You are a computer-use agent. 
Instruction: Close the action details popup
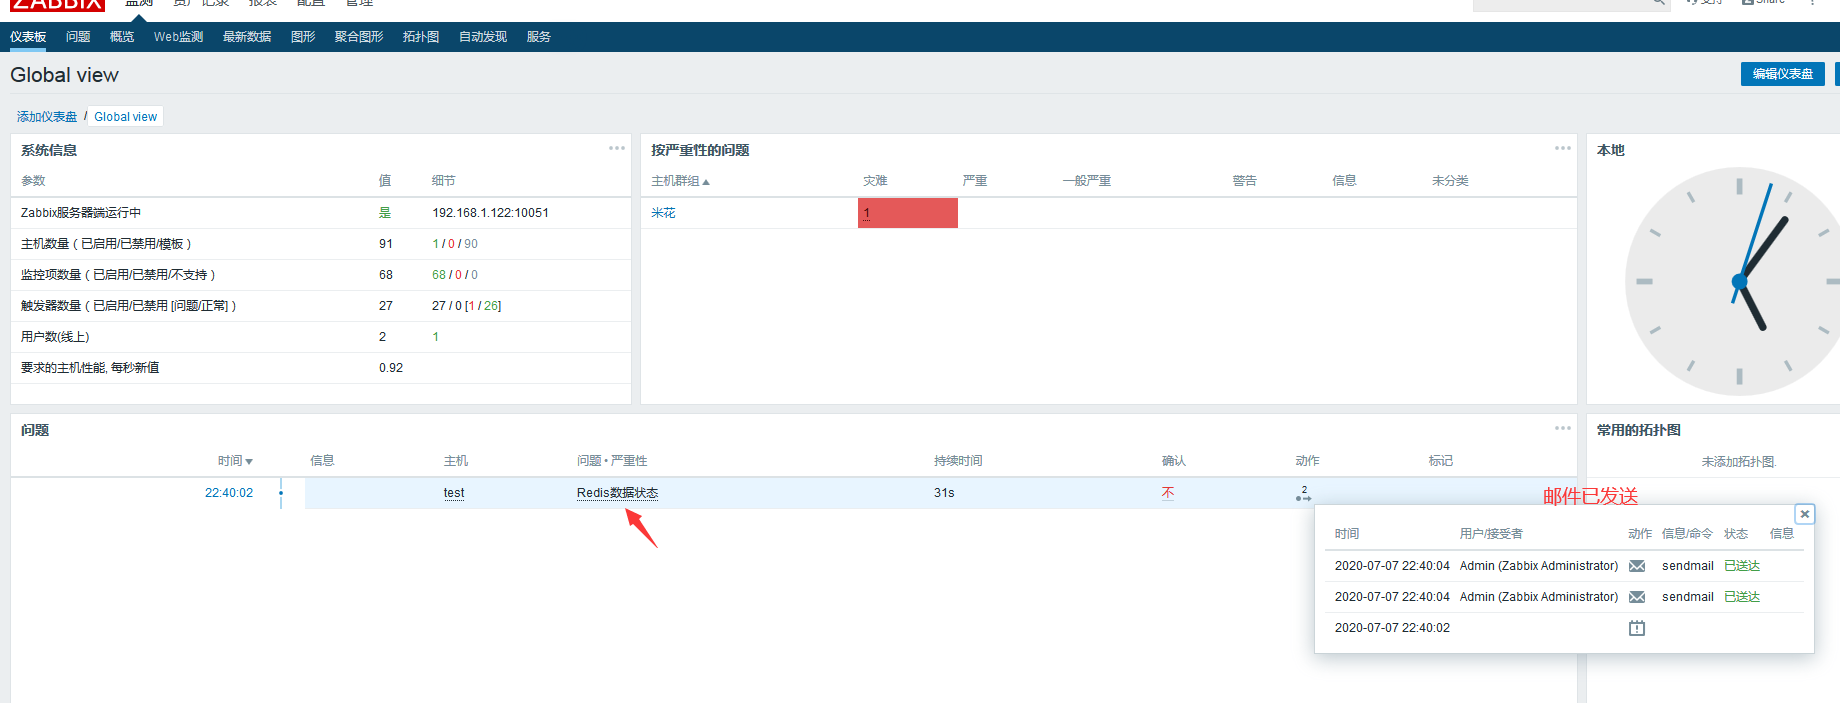[x=1804, y=514]
